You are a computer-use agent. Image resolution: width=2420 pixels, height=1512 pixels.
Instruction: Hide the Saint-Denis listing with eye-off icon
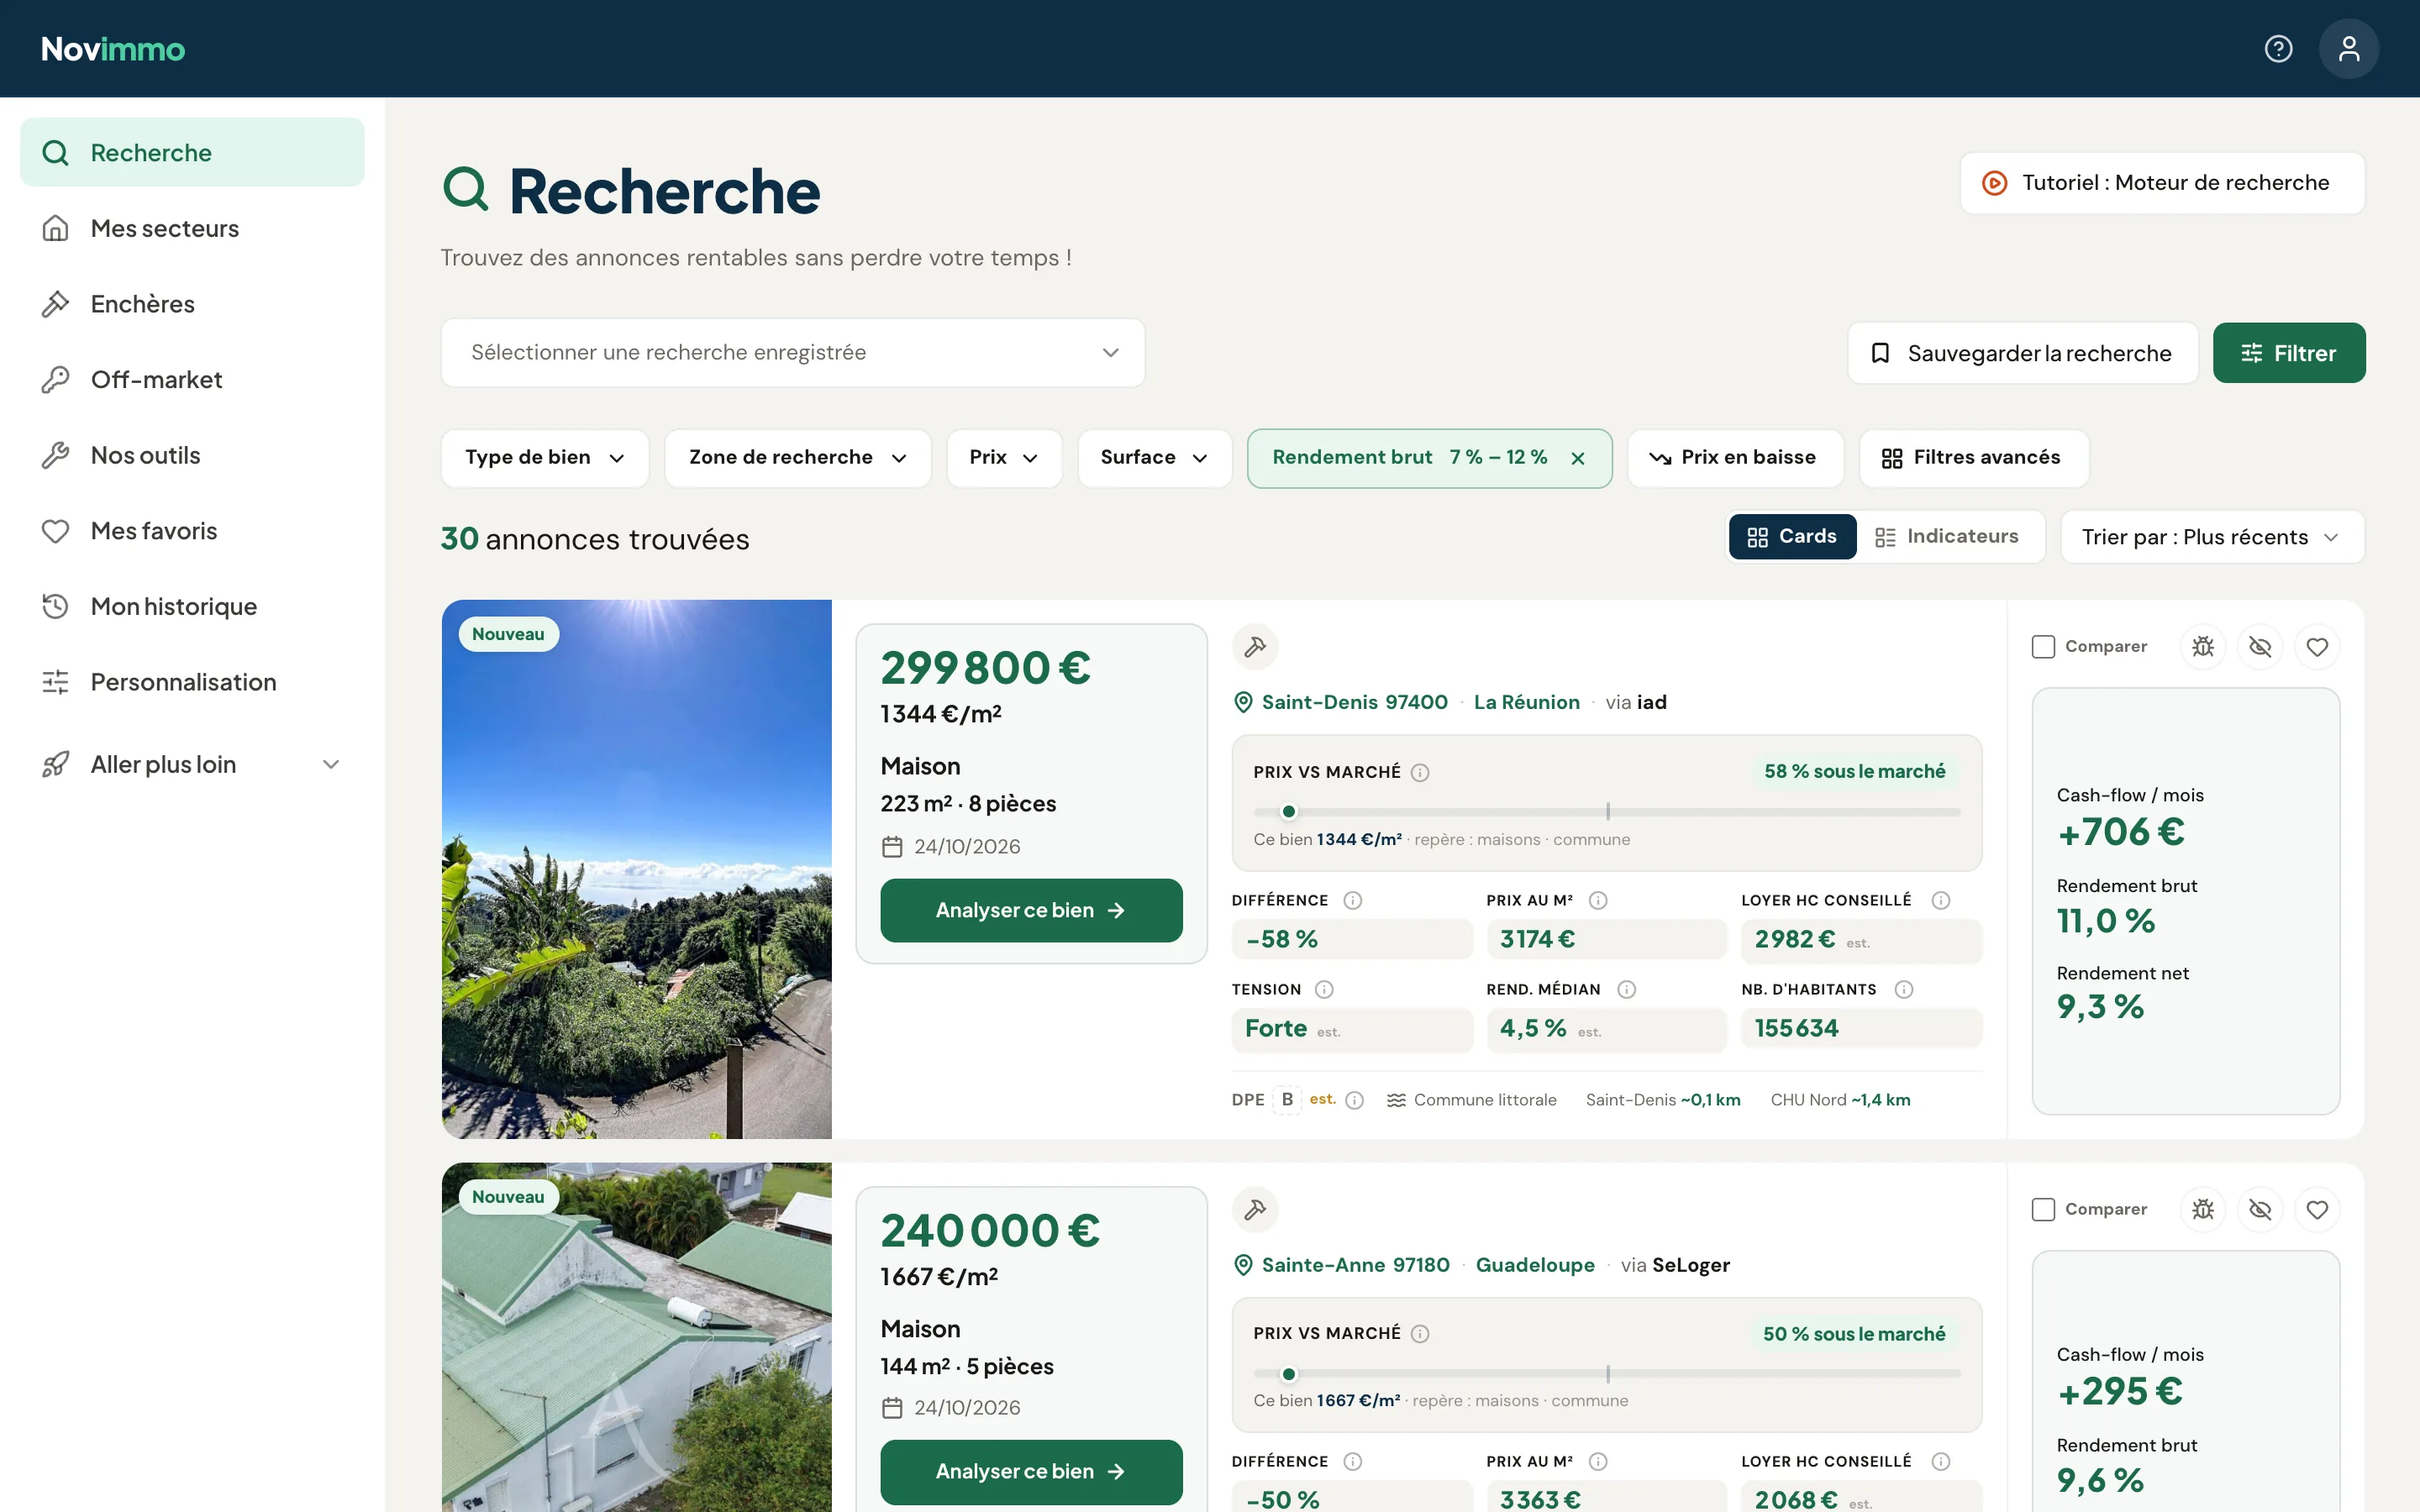[2260, 647]
